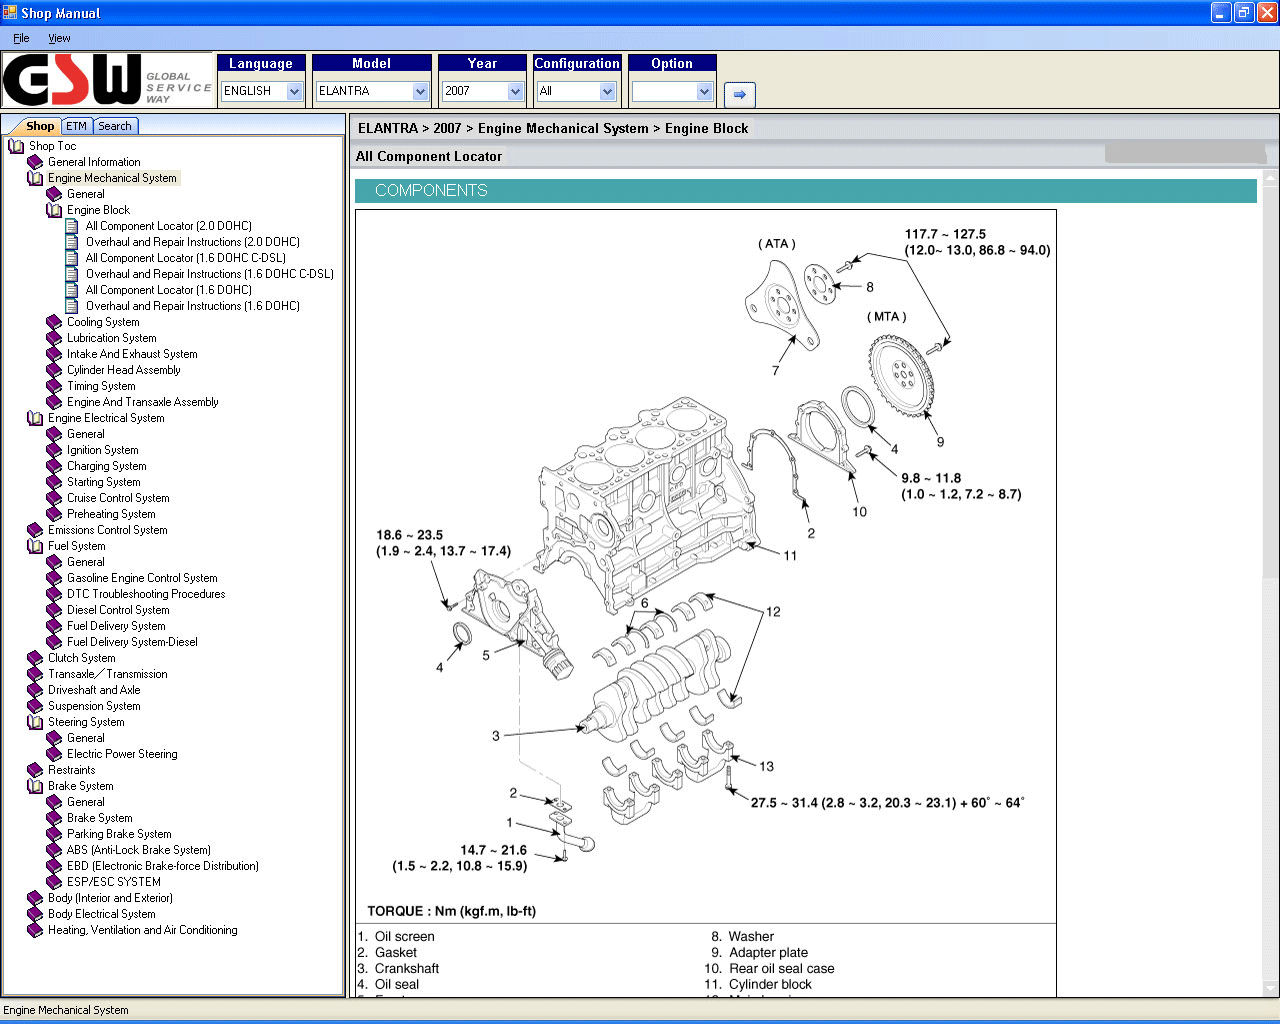Viewport: 1280px width, 1024px height.
Task: Click open book icon beside Fuel System
Action: tap(35, 546)
